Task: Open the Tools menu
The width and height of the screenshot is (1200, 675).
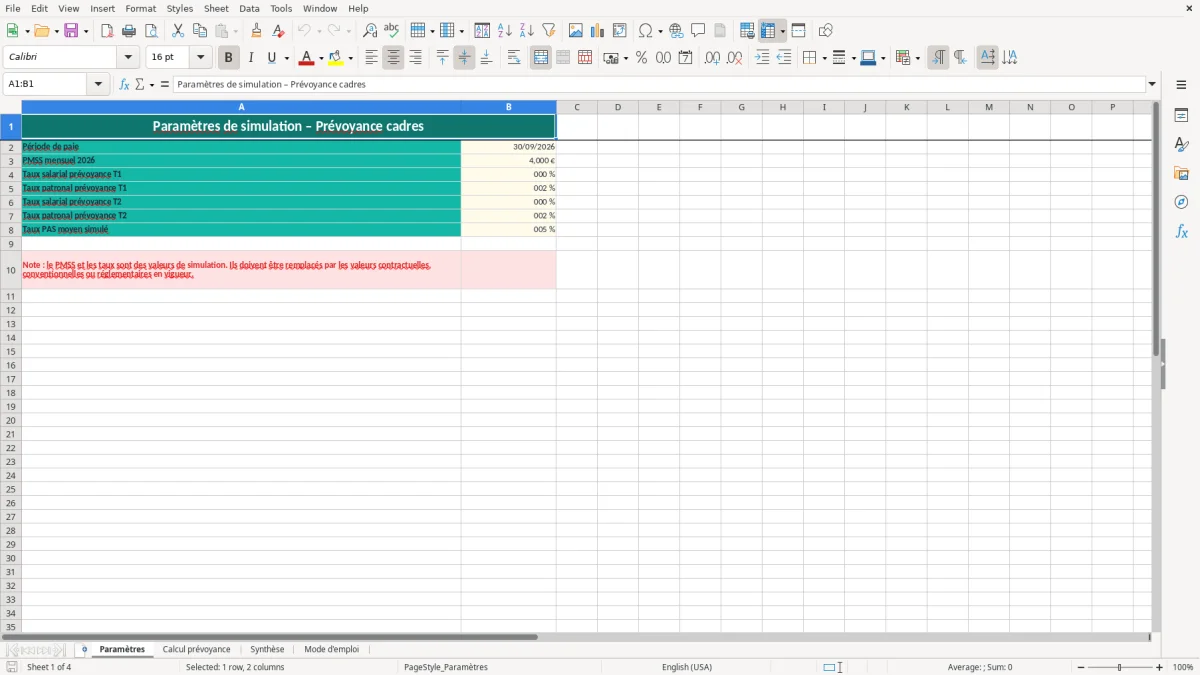Action: pyautogui.click(x=281, y=8)
